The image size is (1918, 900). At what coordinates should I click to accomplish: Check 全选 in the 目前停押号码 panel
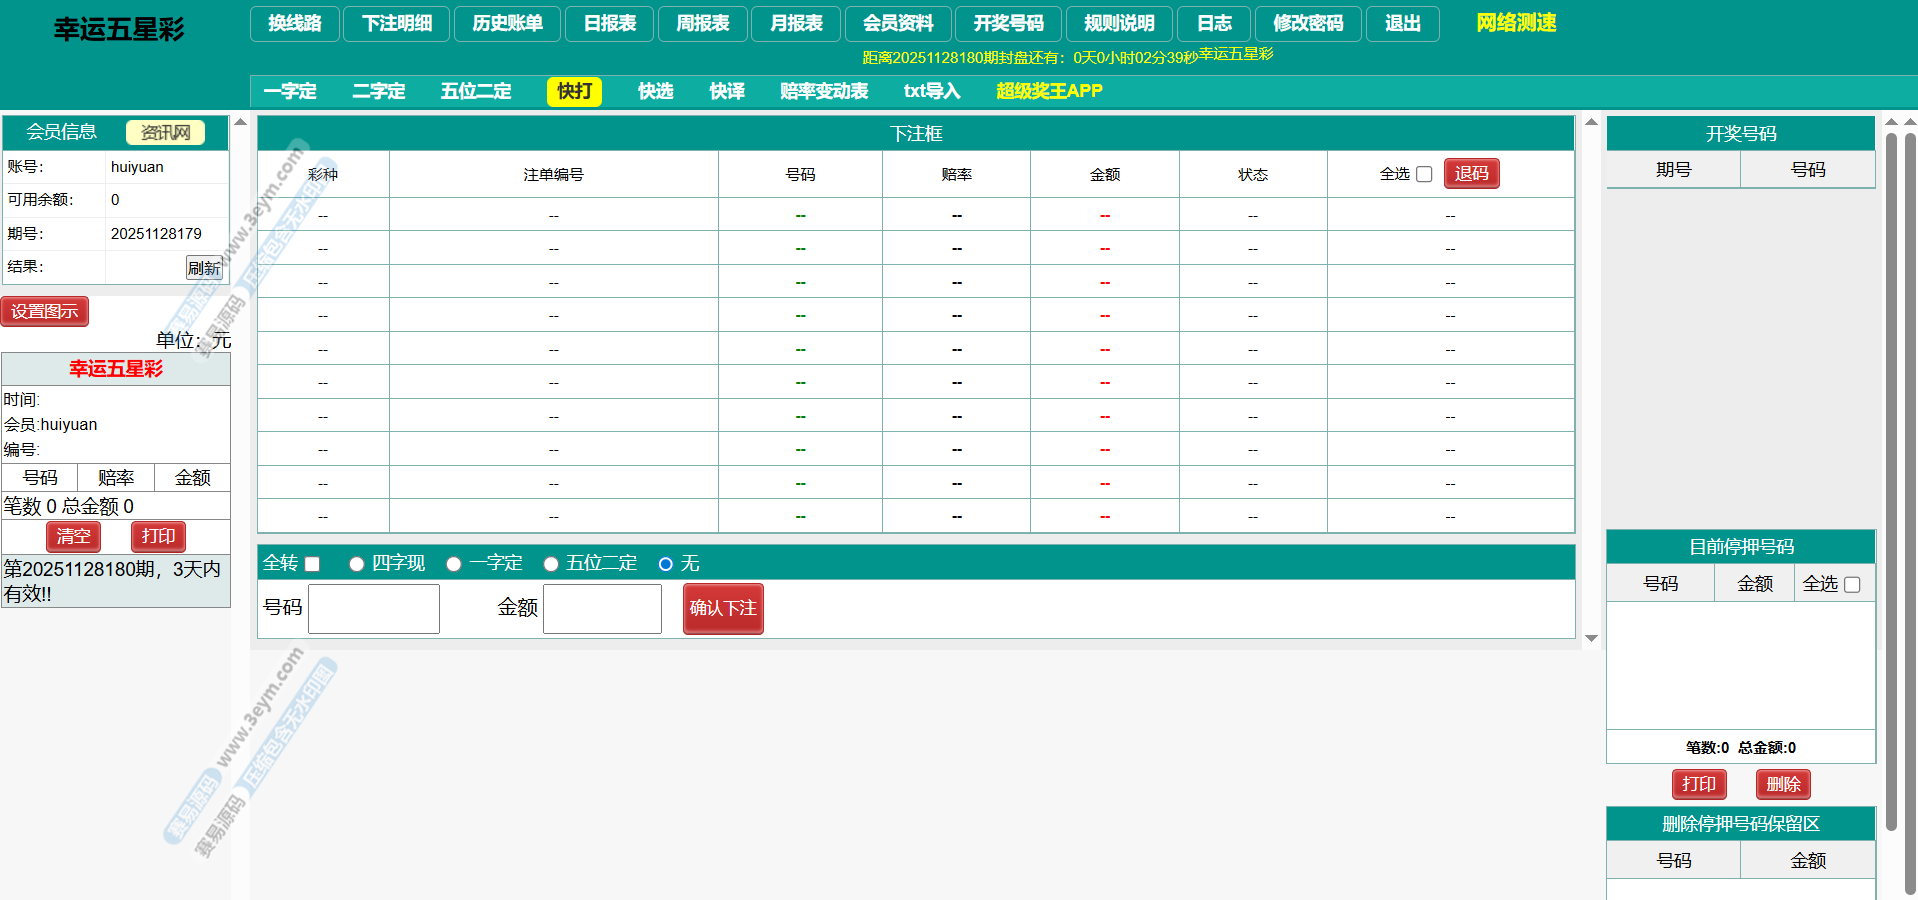(1851, 584)
